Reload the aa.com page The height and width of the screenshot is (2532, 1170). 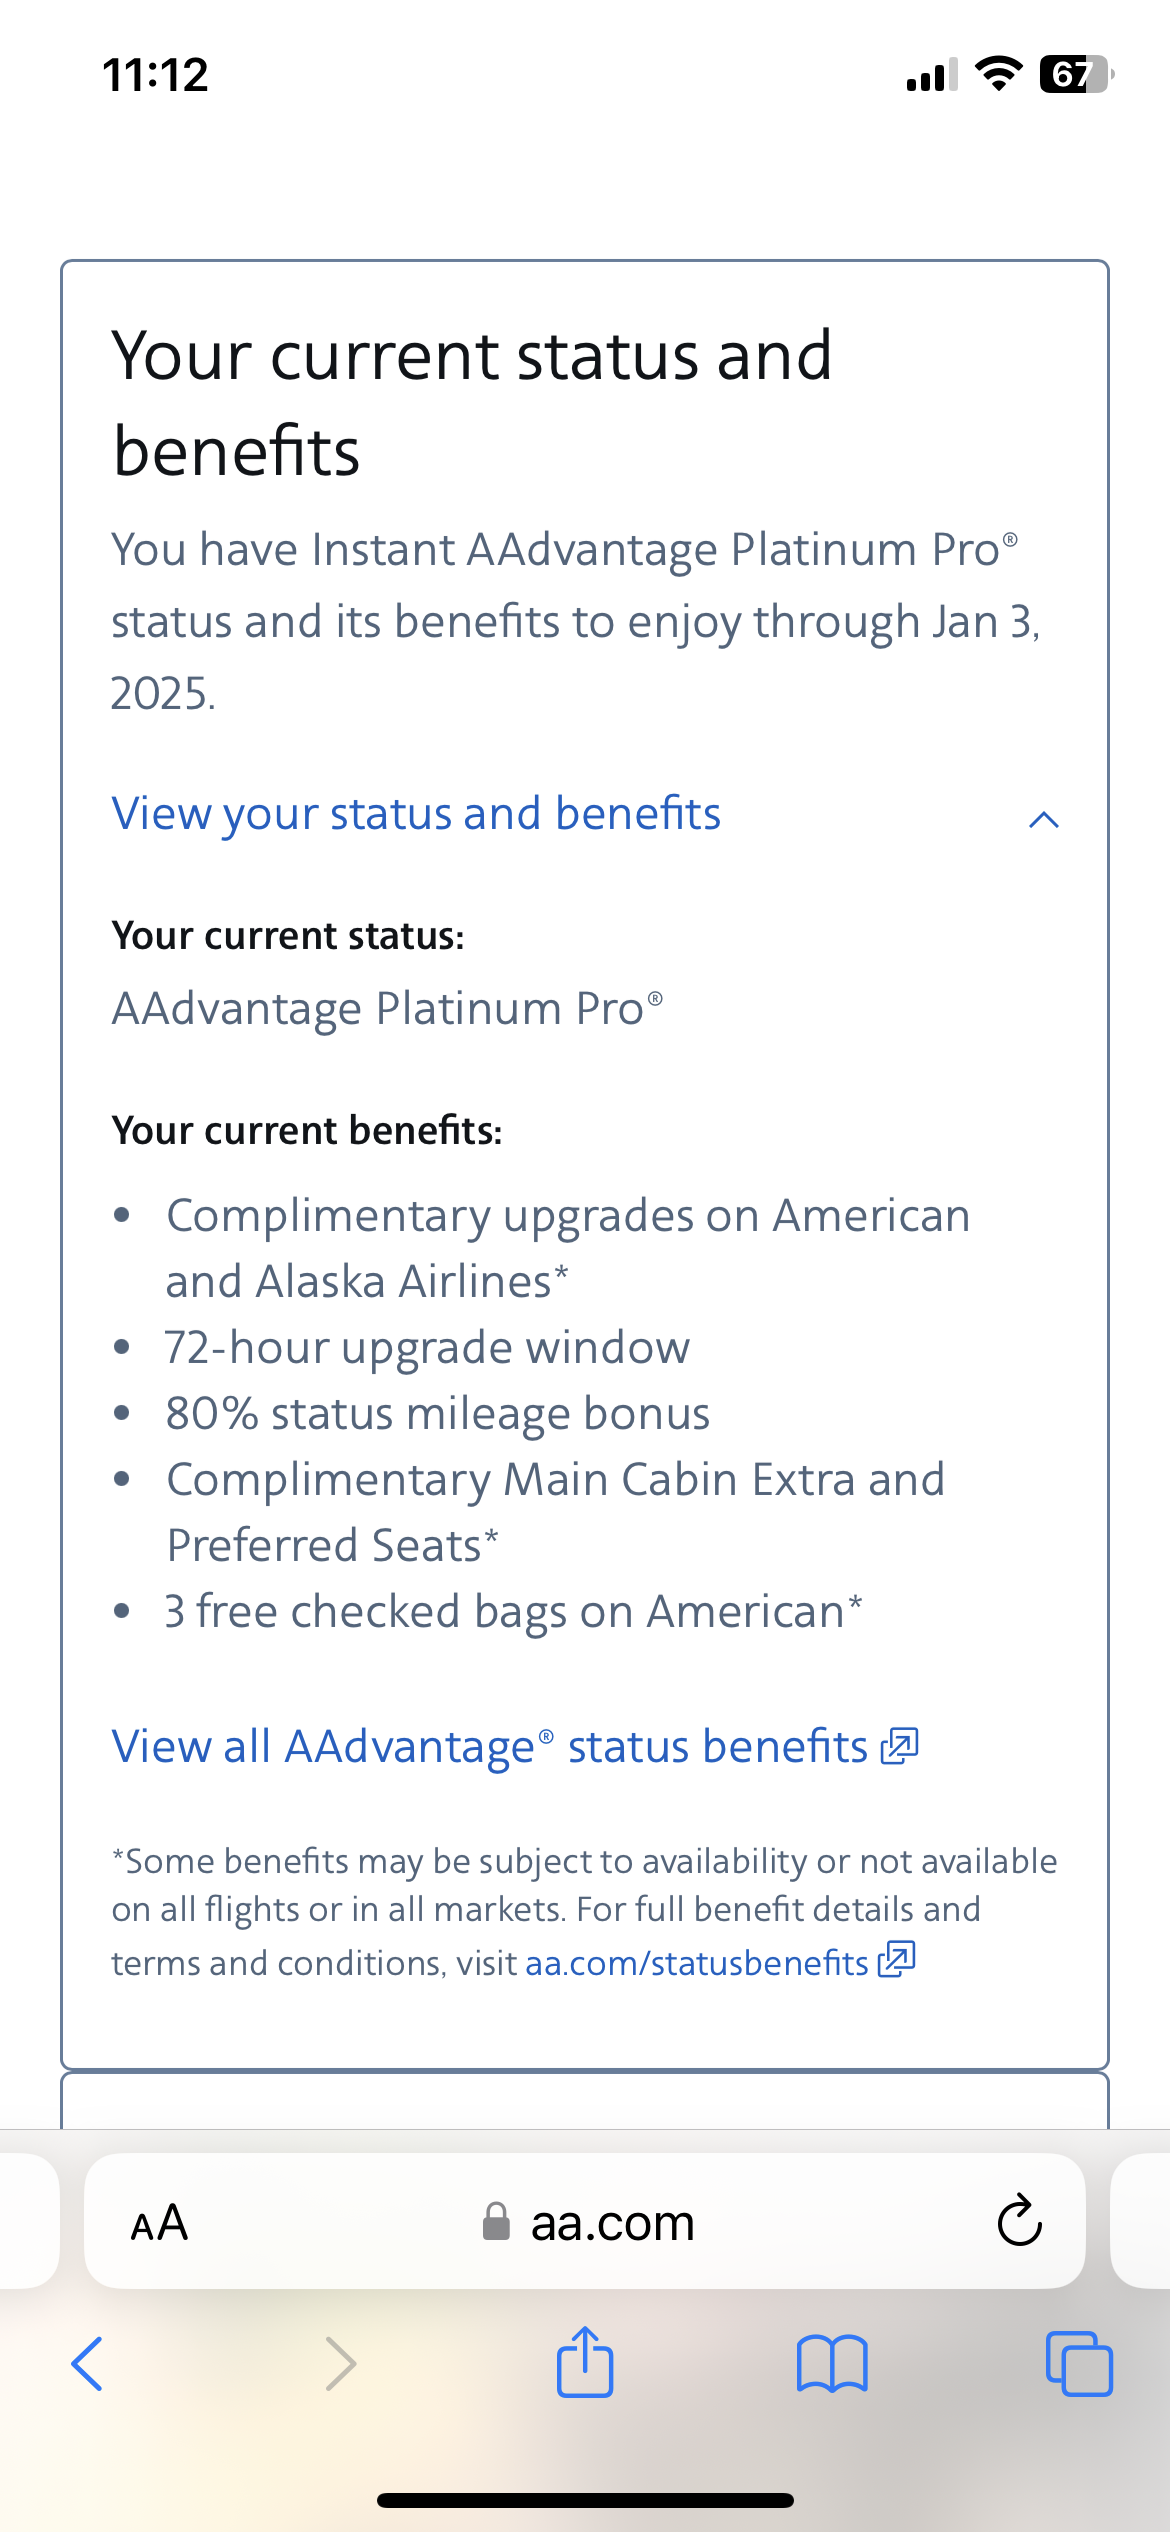(x=1019, y=2221)
